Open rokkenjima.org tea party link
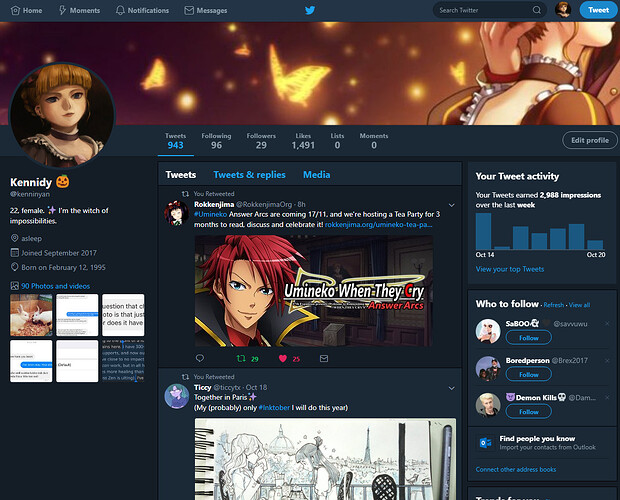Screen dimensions: 620x500 pyautogui.click(x=378, y=225)
